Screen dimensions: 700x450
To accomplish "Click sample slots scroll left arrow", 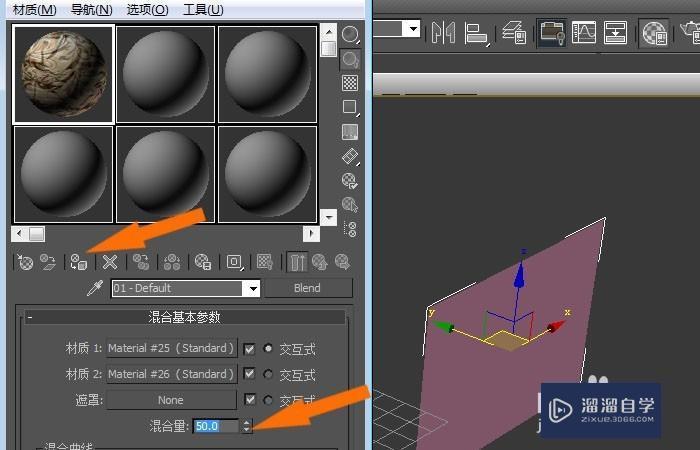I will [19, 233].
